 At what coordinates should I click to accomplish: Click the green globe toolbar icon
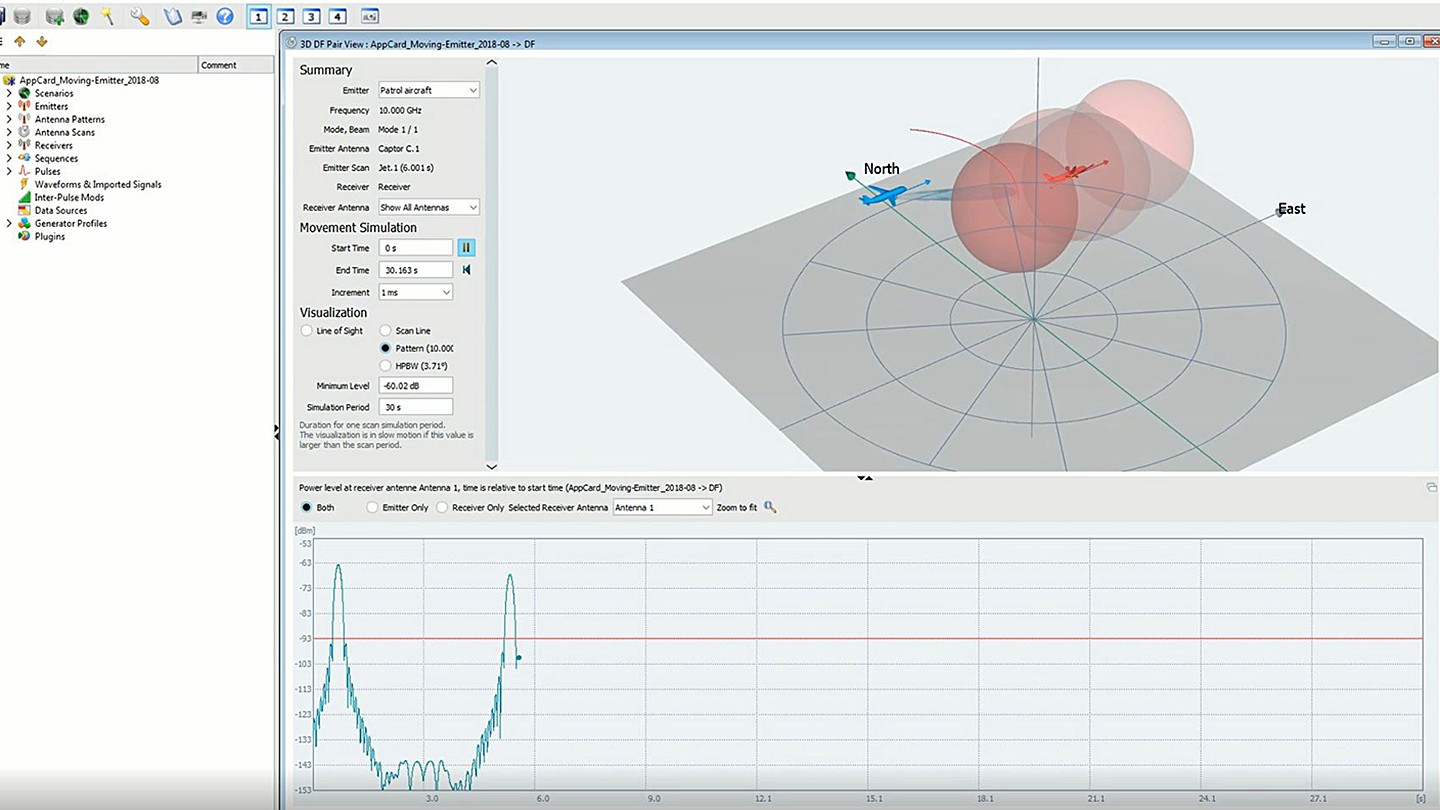tap(83, 16)
